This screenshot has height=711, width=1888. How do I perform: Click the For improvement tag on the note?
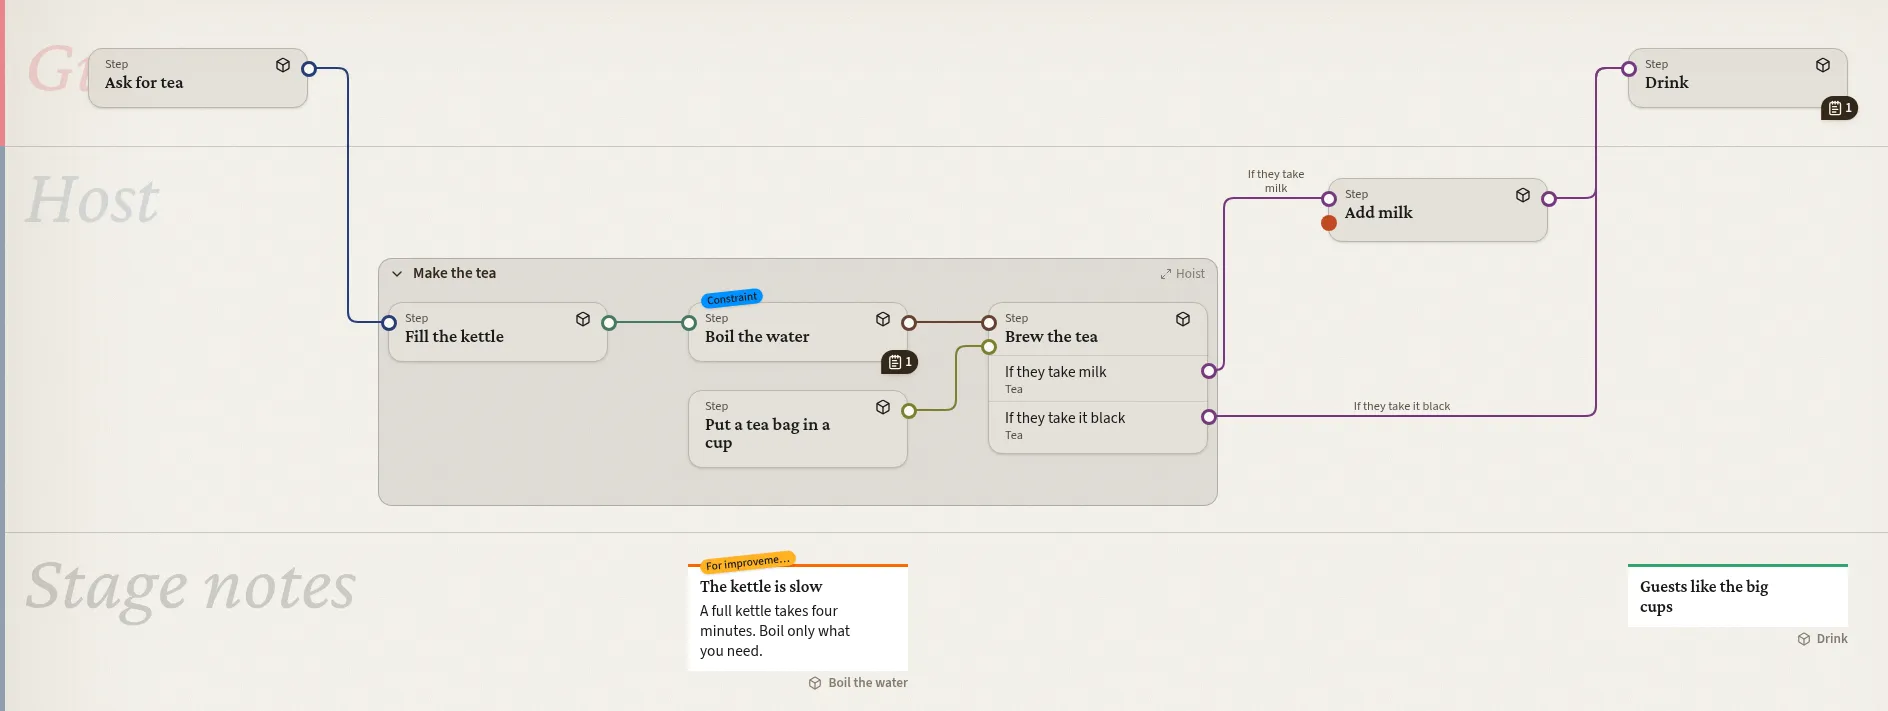tap(748, 562)
